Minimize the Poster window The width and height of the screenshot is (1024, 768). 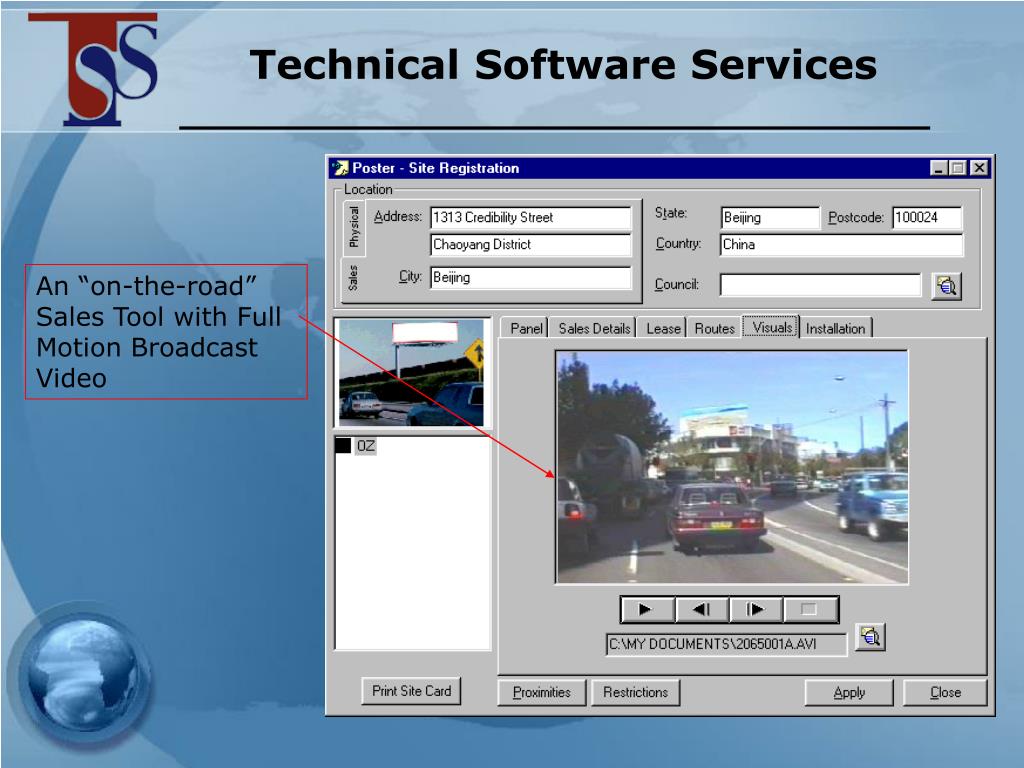click(x=938, y=168)
